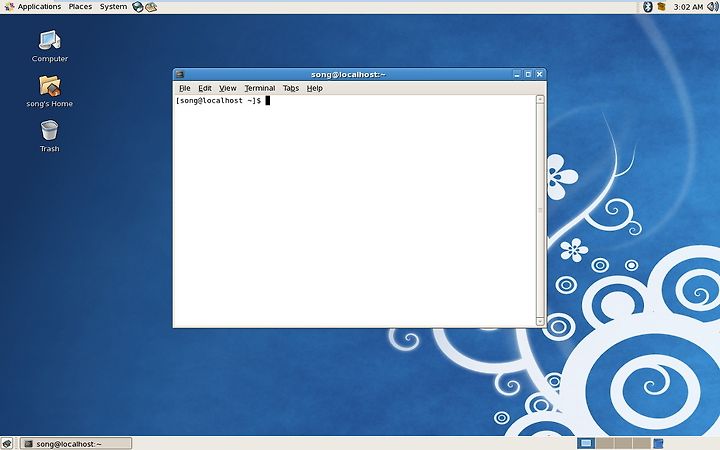720x450 pixels.
Task: Click the package update notification icon
Action: point(661,6)
